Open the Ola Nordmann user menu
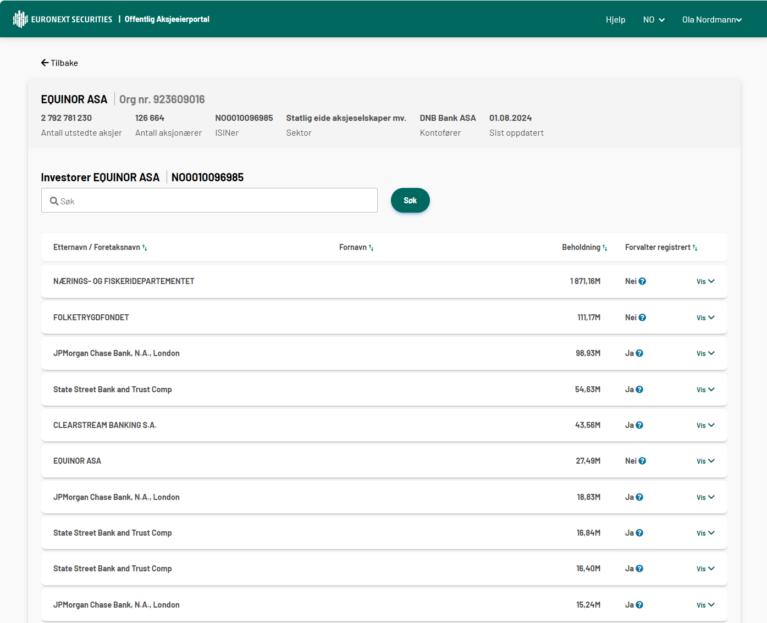This screenshot has height=623, width=767. pos(712,20)
